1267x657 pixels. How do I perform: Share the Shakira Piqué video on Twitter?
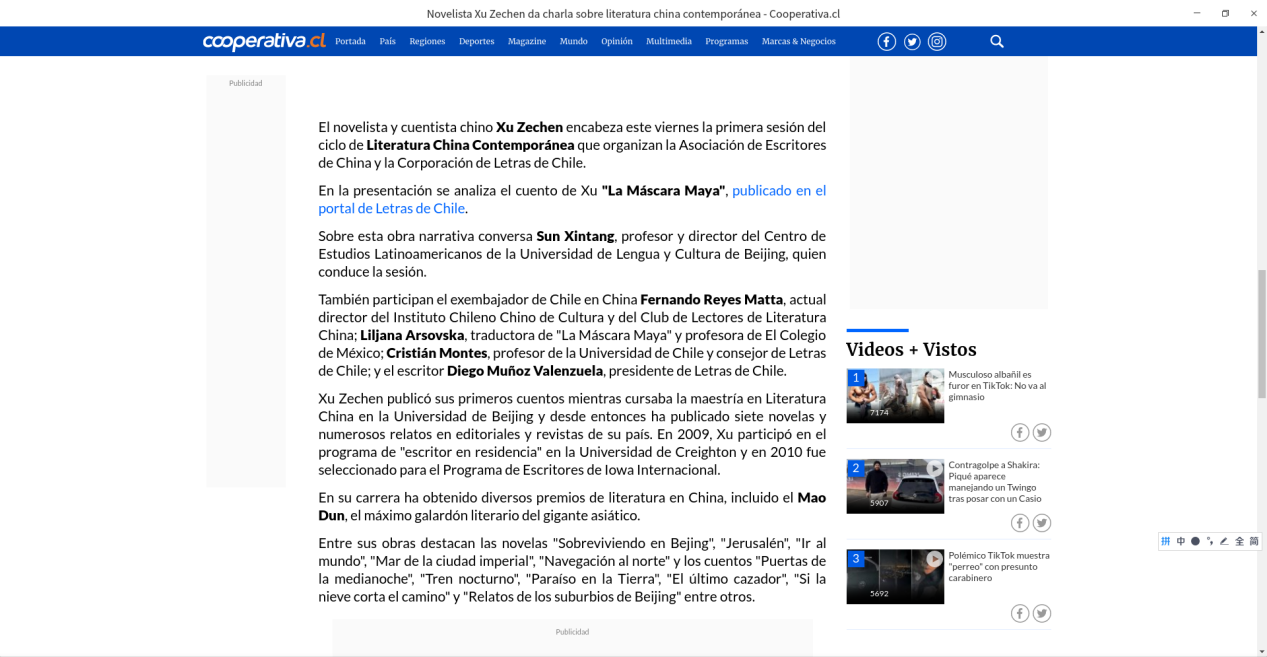[x=1041, y=523]
